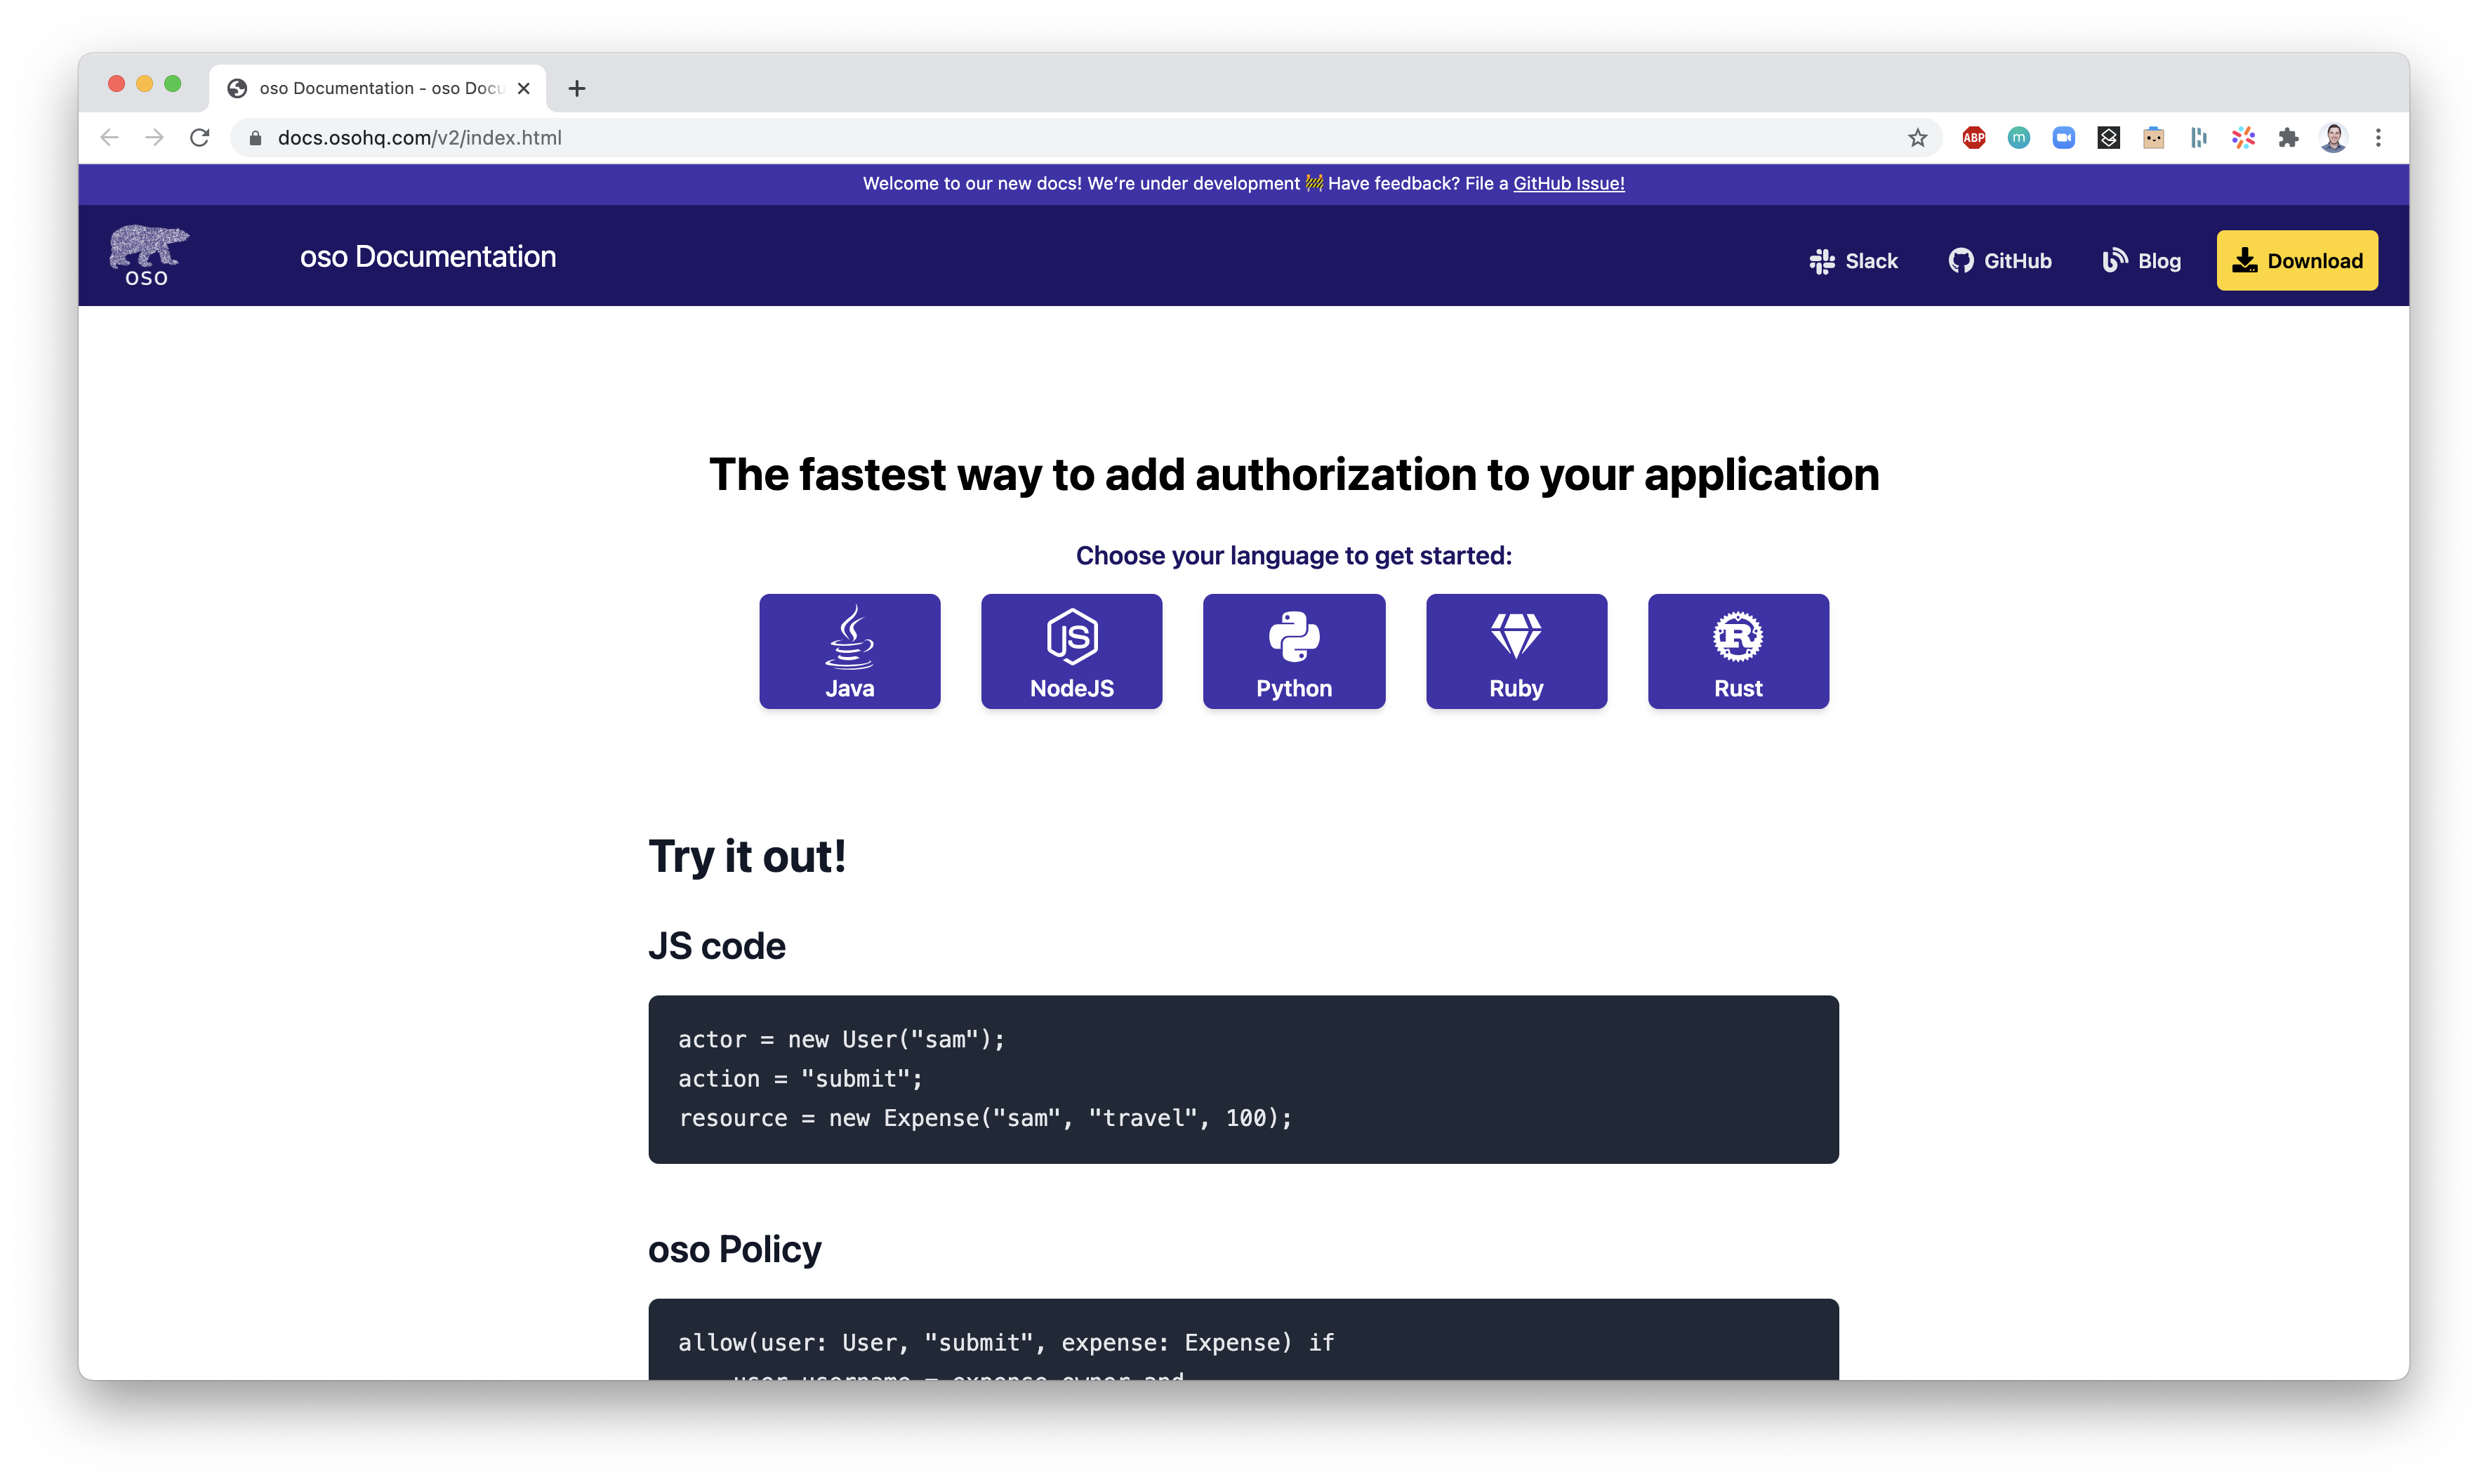Select the Java language option
This screenshot has width=2488, height=1484.
849,650
